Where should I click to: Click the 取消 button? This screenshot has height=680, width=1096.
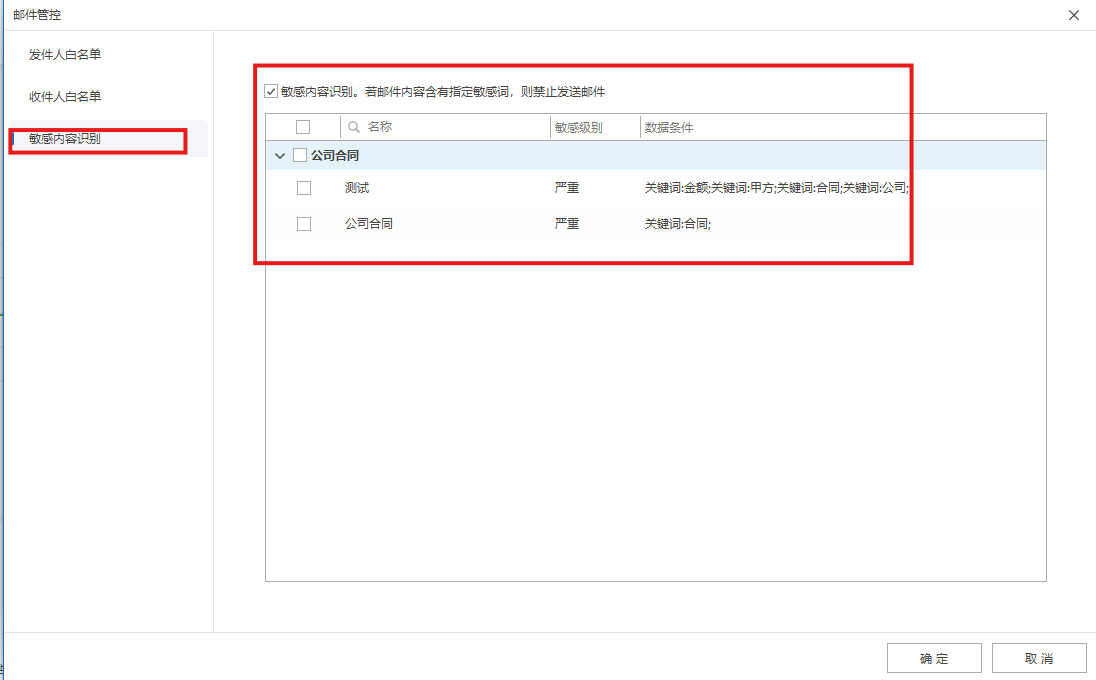(x=1038, y=658)
